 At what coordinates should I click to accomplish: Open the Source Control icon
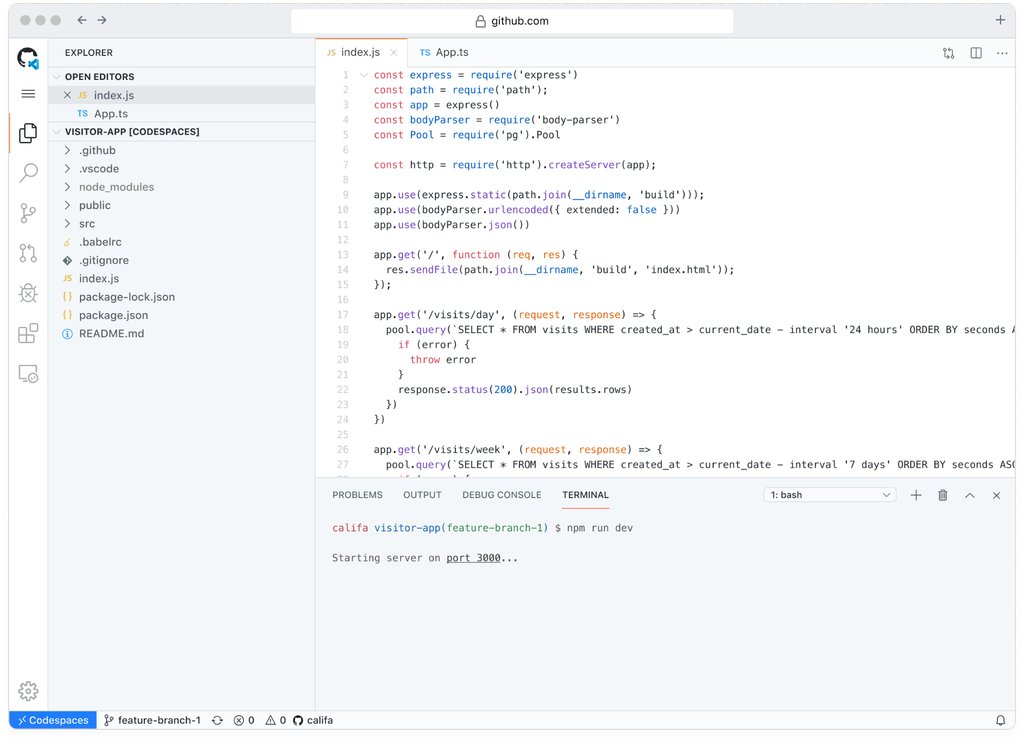(28, 213)
